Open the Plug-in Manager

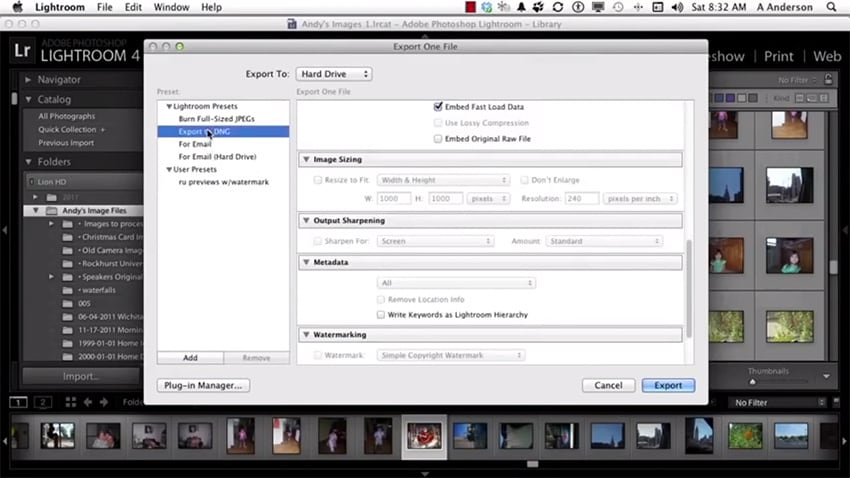203,385
